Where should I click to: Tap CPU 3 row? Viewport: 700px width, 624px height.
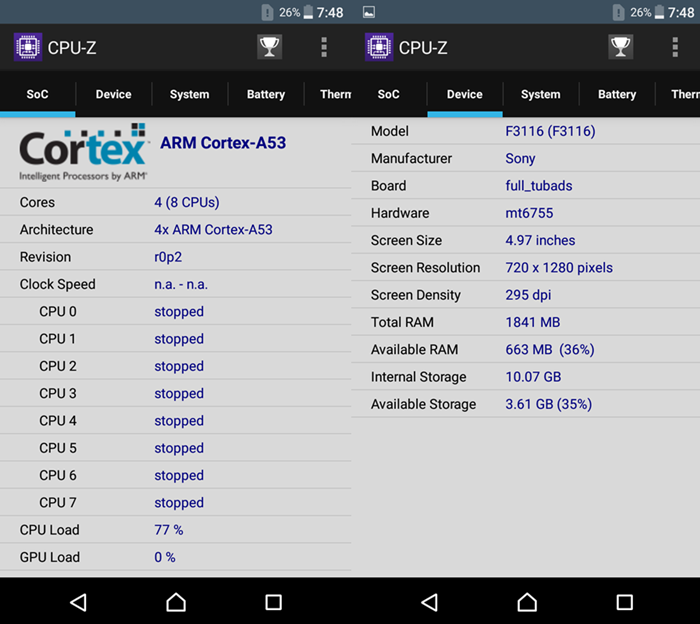(175, 393)
